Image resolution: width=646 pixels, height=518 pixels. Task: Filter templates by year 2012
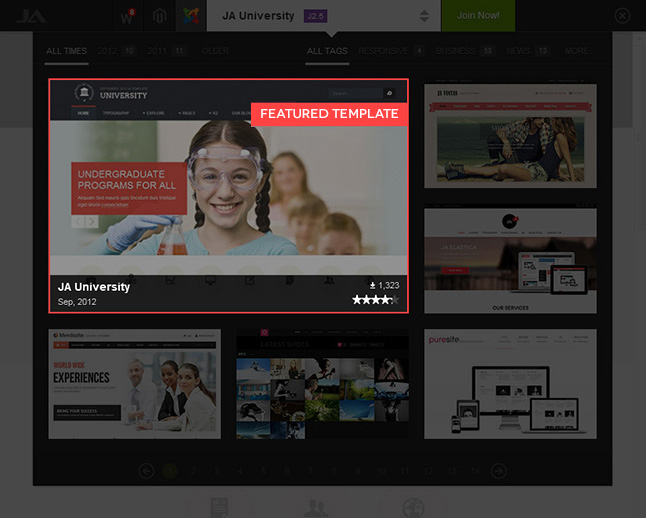117,51
